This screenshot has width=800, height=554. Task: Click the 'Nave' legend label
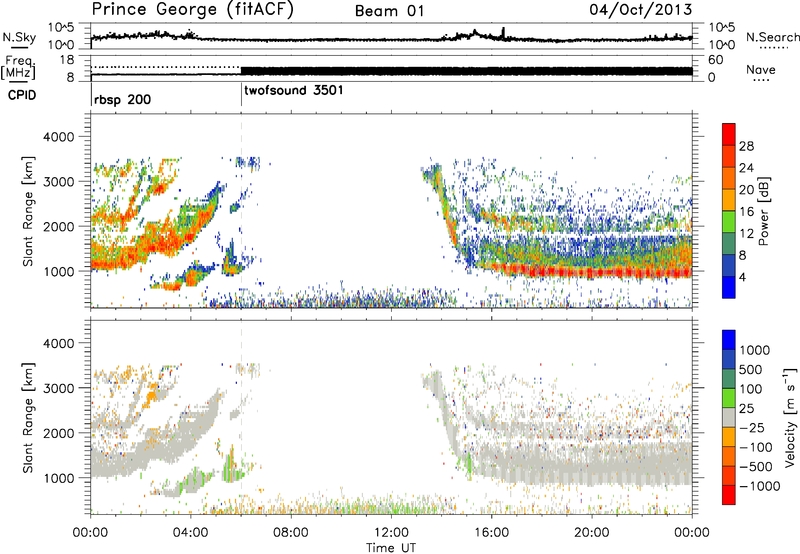click(761, 70)
